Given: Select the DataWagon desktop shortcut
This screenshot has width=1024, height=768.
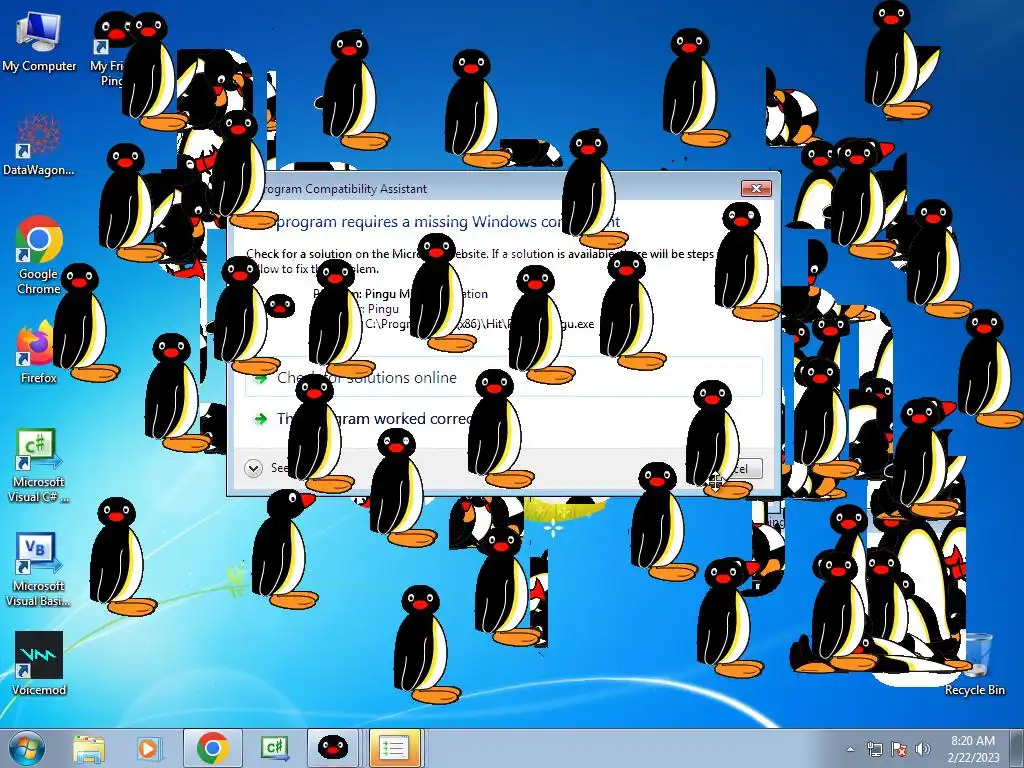Looking at the screenshot, I should tap(39, 145).
